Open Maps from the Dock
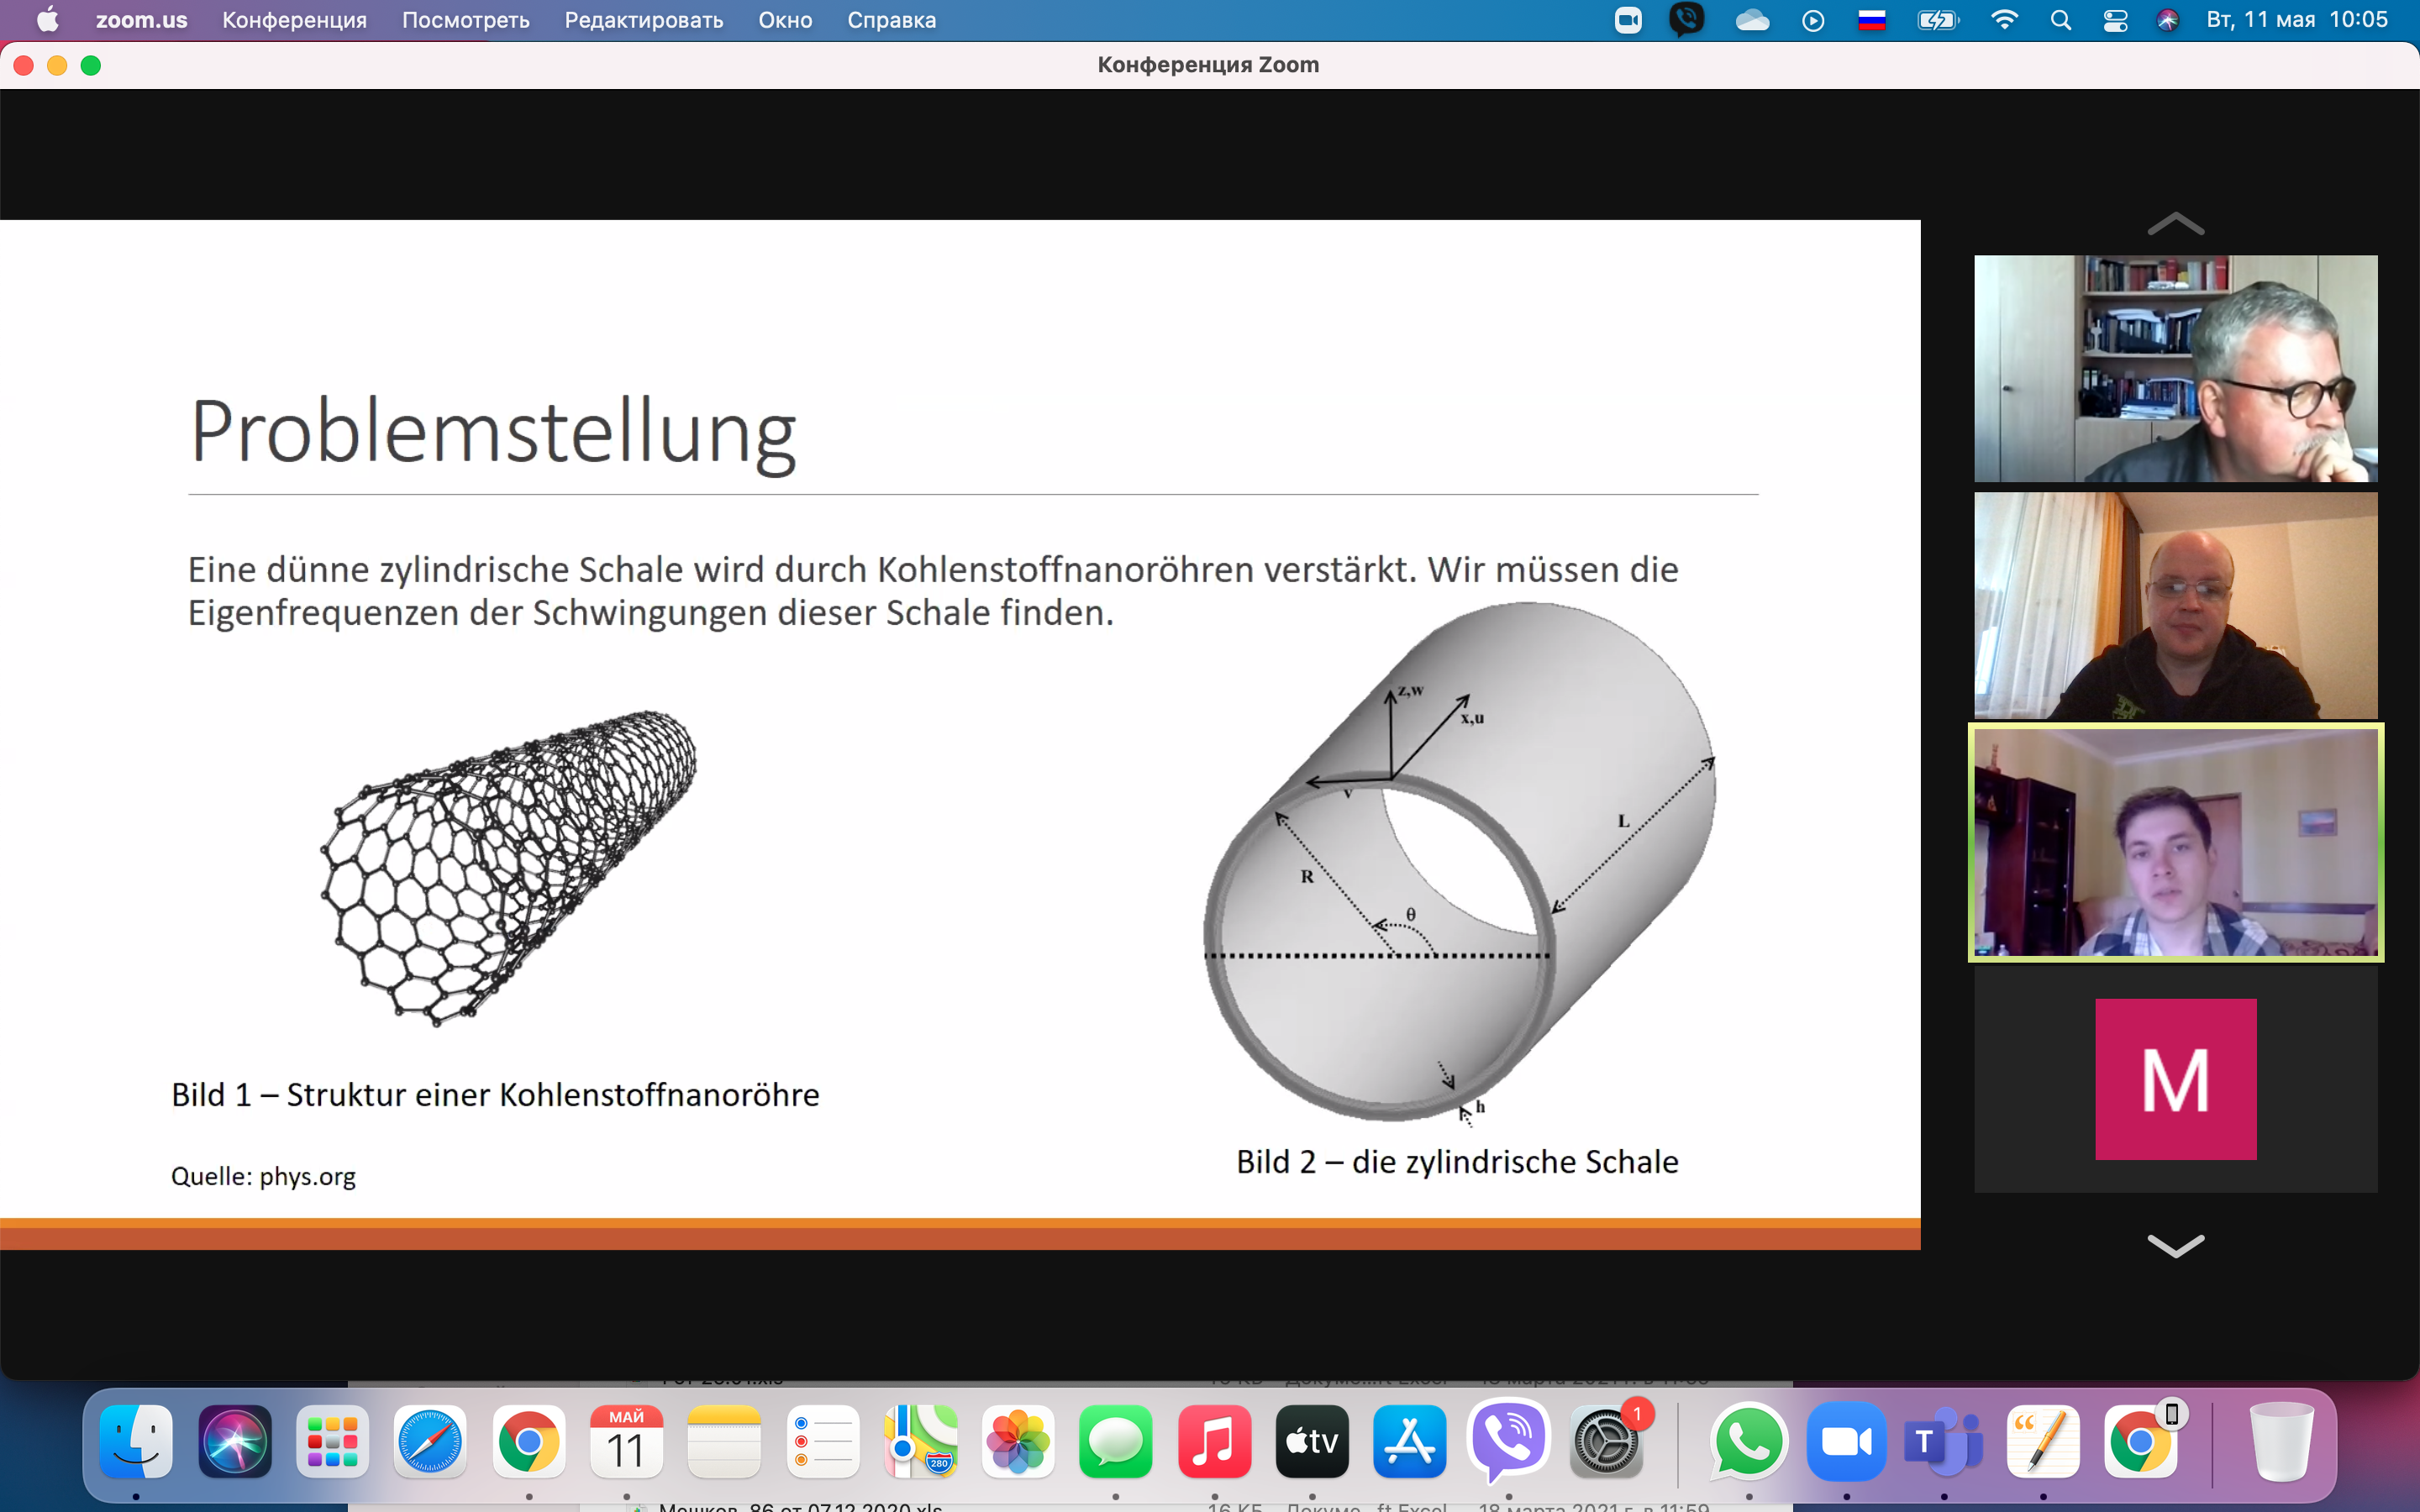Viewport: 2420px width, 1512px height. [920, 1441]
